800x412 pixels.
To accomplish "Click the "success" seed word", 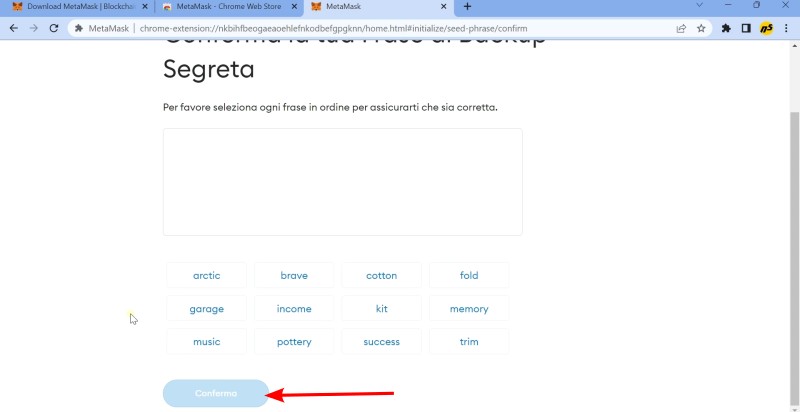I will pos(382,342).
